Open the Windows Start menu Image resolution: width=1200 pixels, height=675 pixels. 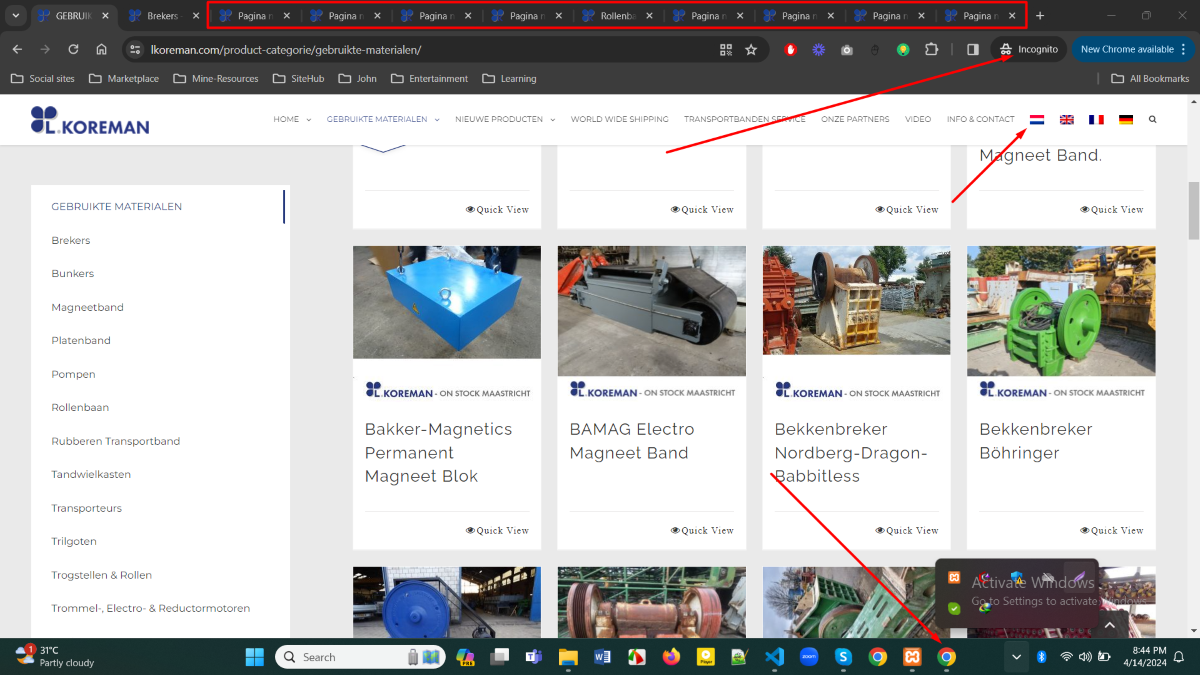tap(254, 657)
